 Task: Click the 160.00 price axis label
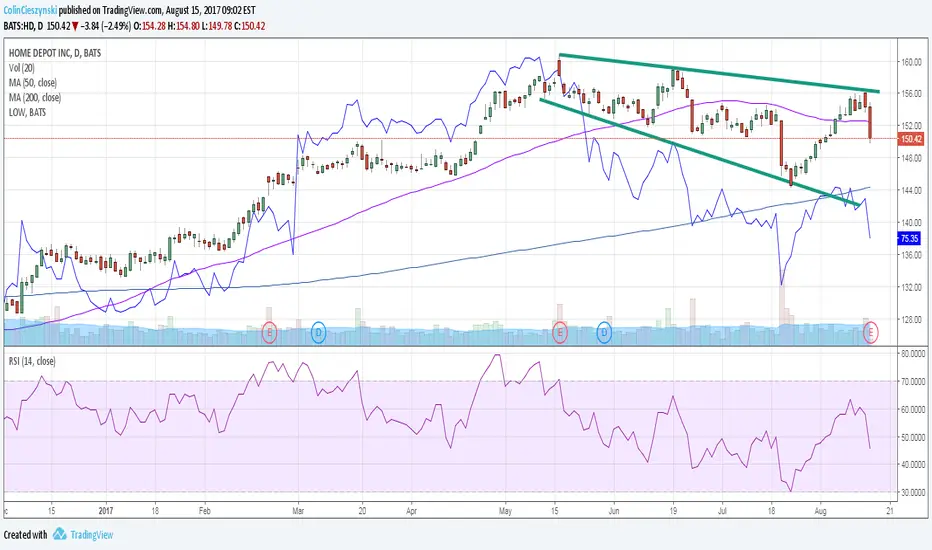(x=911, y=62)
